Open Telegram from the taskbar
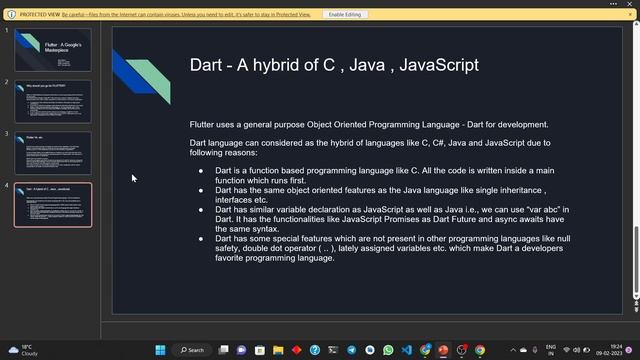 click(351, 350)
